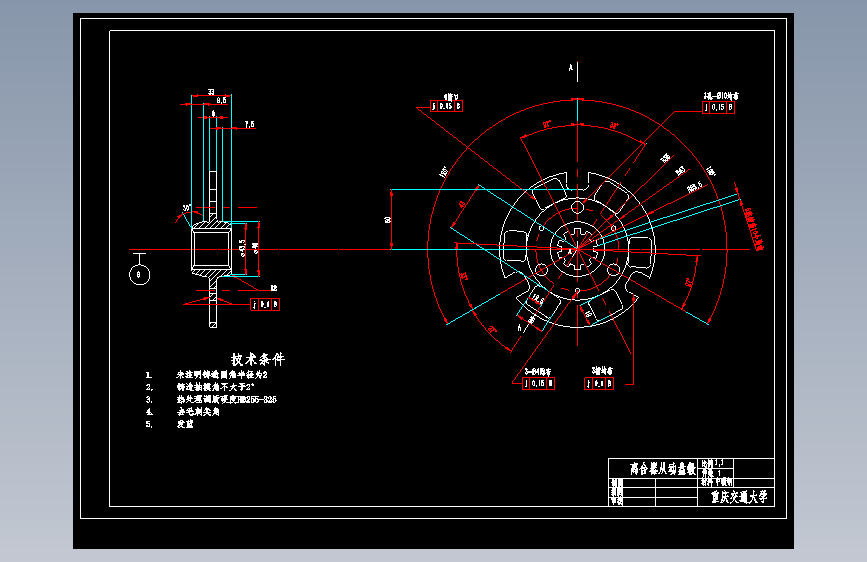Image resolution: width=867 pixels, height=562 pixels.
Task: Click the datum circle symbol near the section view
Action: 139,274
